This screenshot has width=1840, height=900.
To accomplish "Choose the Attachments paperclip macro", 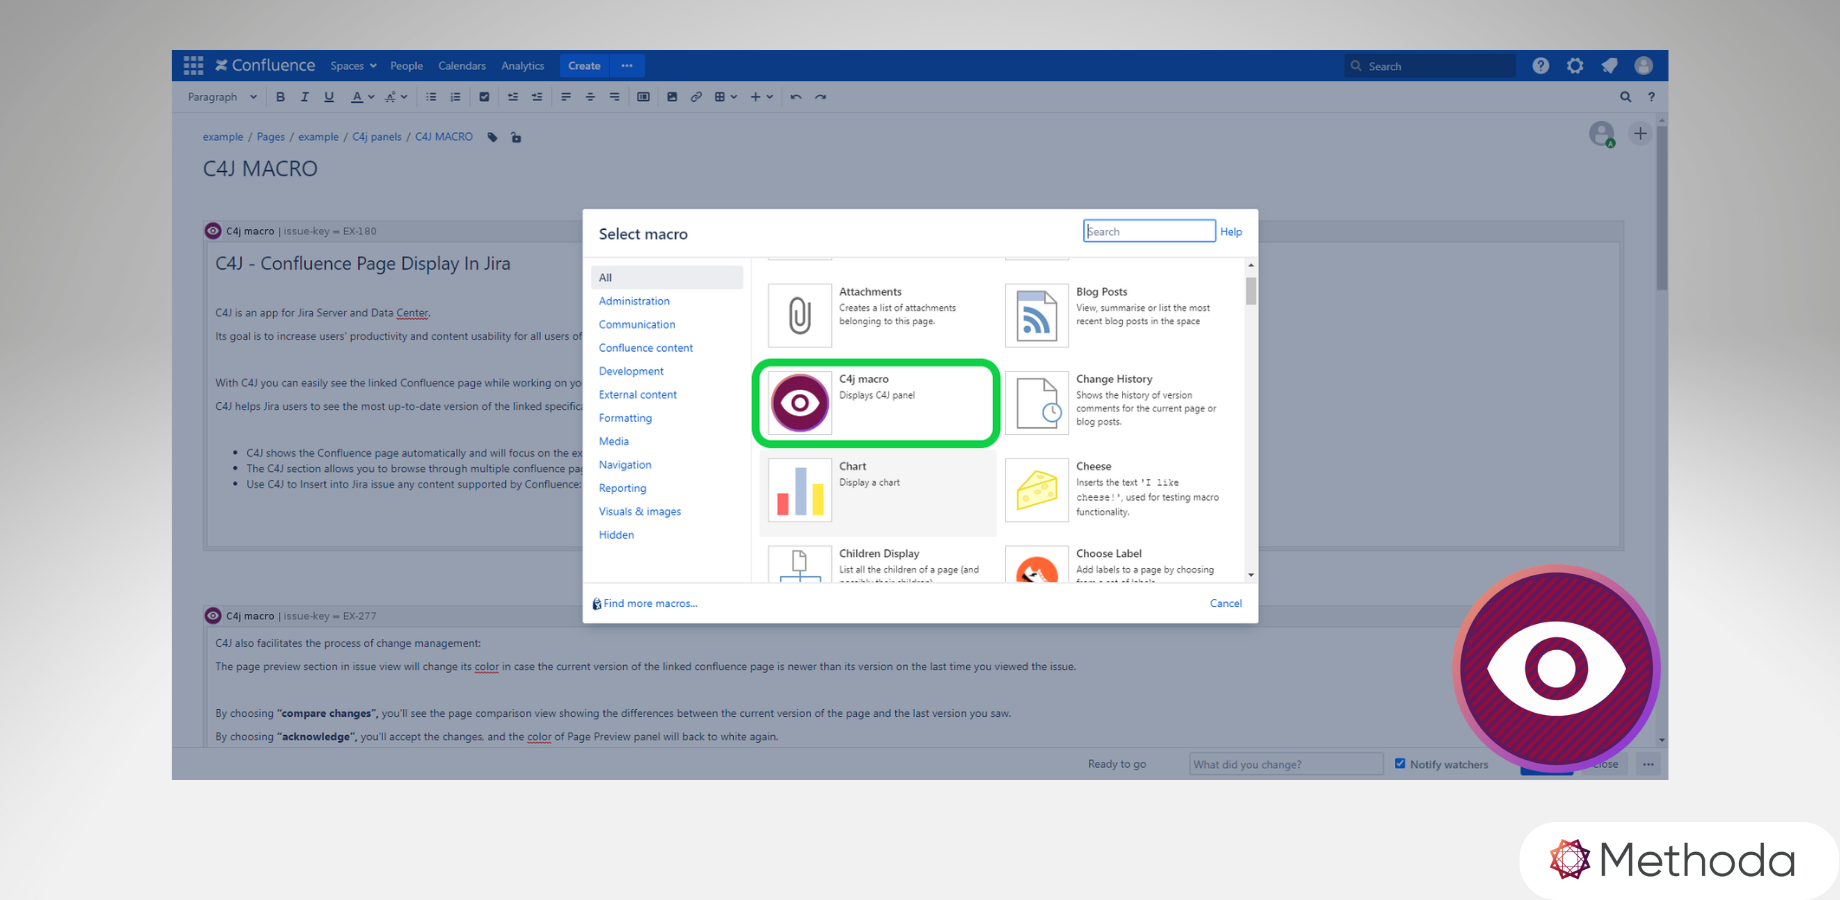I will coord(800,316).
